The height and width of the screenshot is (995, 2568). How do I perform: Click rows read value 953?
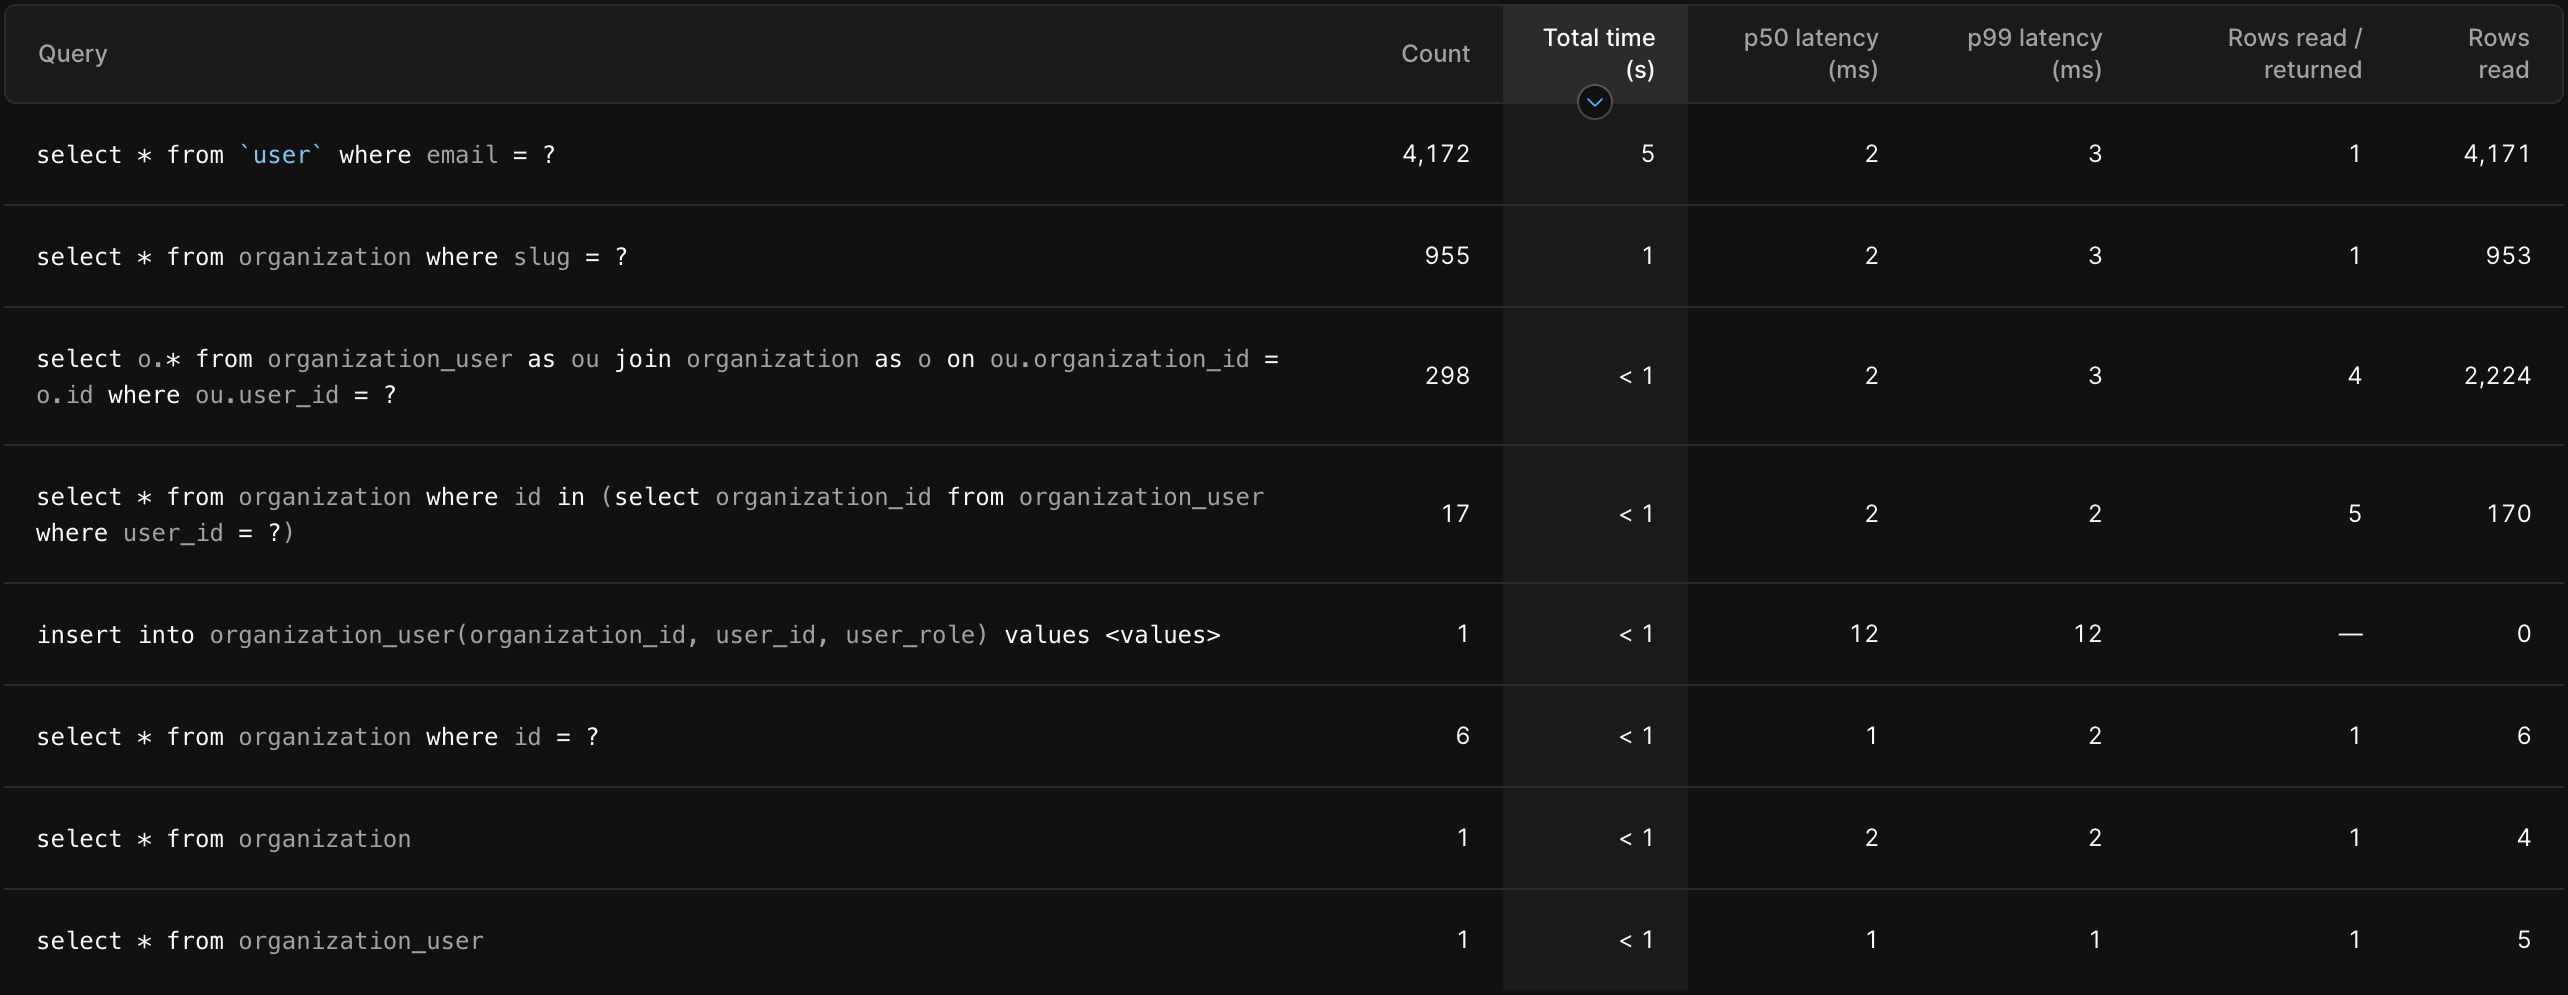[2508, 256]
